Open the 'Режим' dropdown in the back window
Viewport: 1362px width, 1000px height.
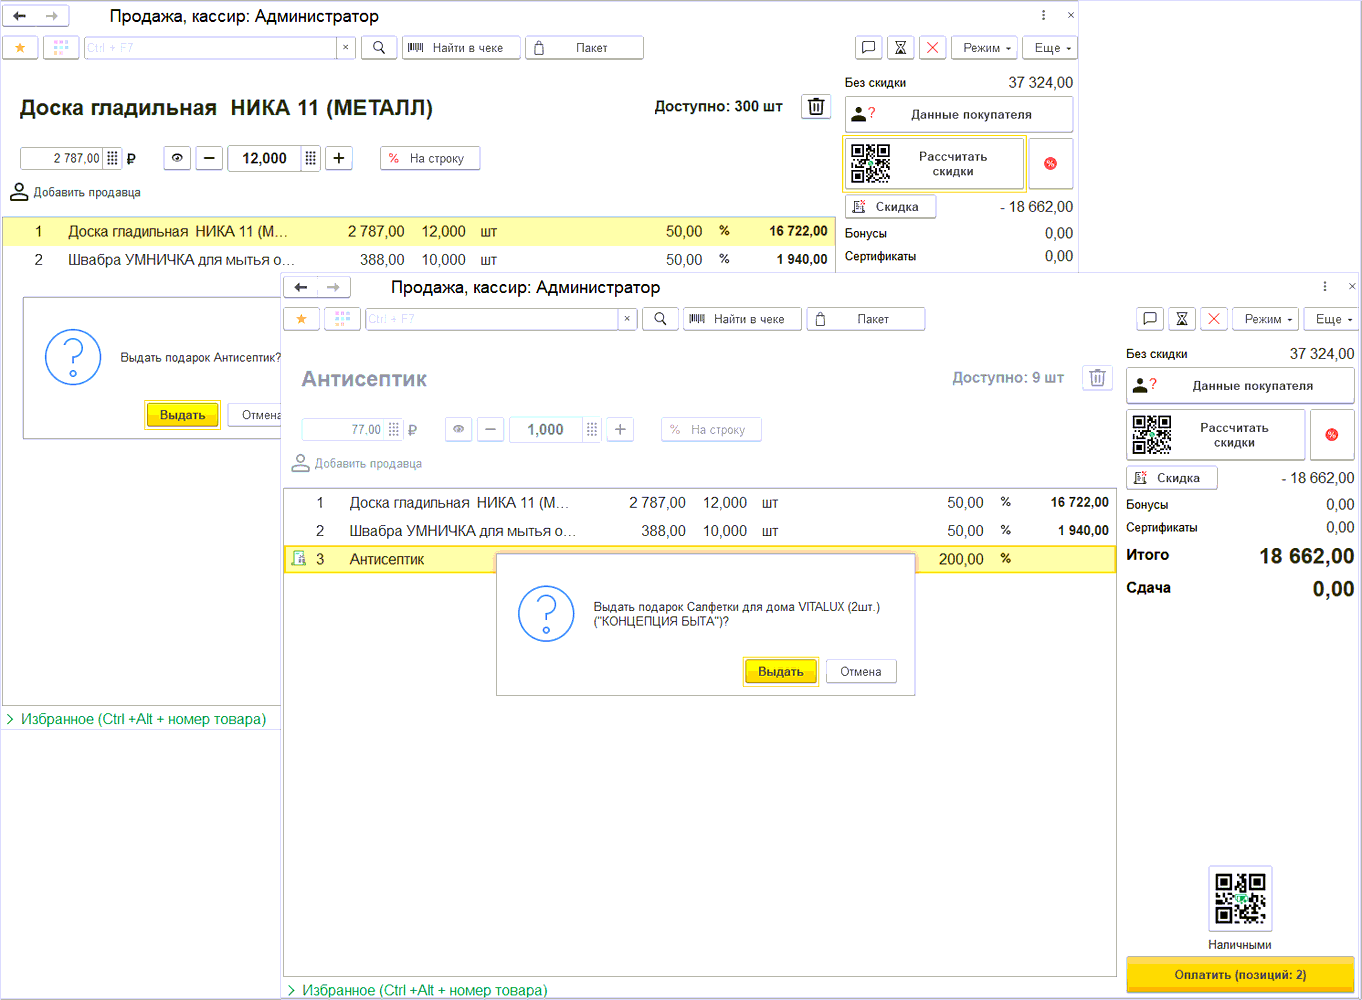pyautogui.click(x=985, y=48)
